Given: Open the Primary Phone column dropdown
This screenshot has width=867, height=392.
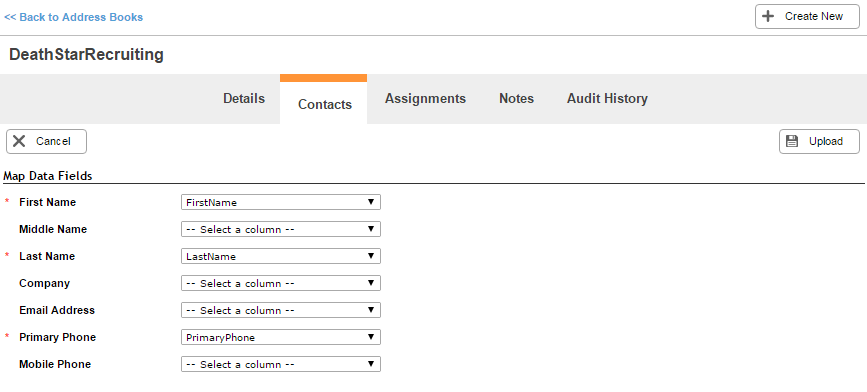Looking at the screenshot, I should 281,337.
